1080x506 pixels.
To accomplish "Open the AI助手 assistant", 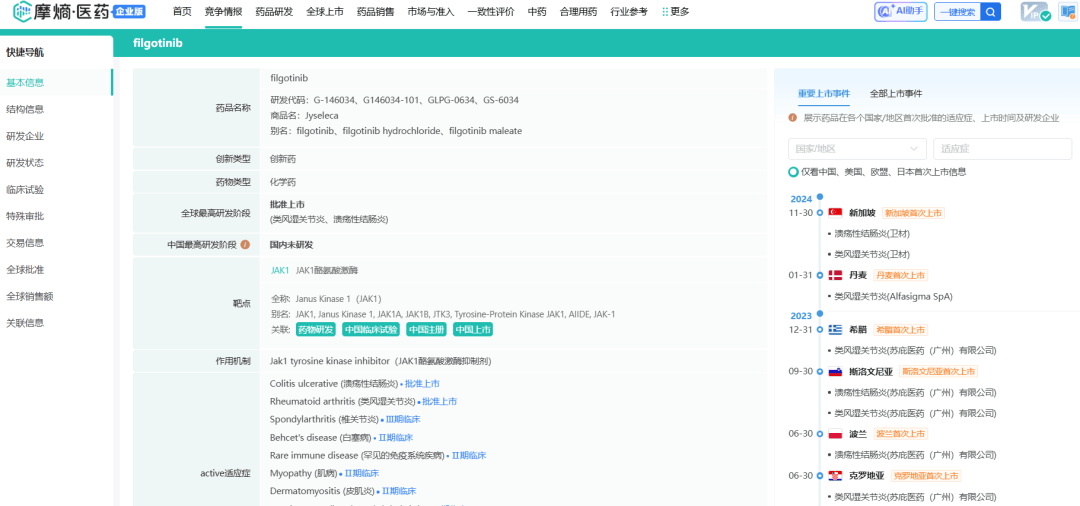I will [x=901, y=12].
